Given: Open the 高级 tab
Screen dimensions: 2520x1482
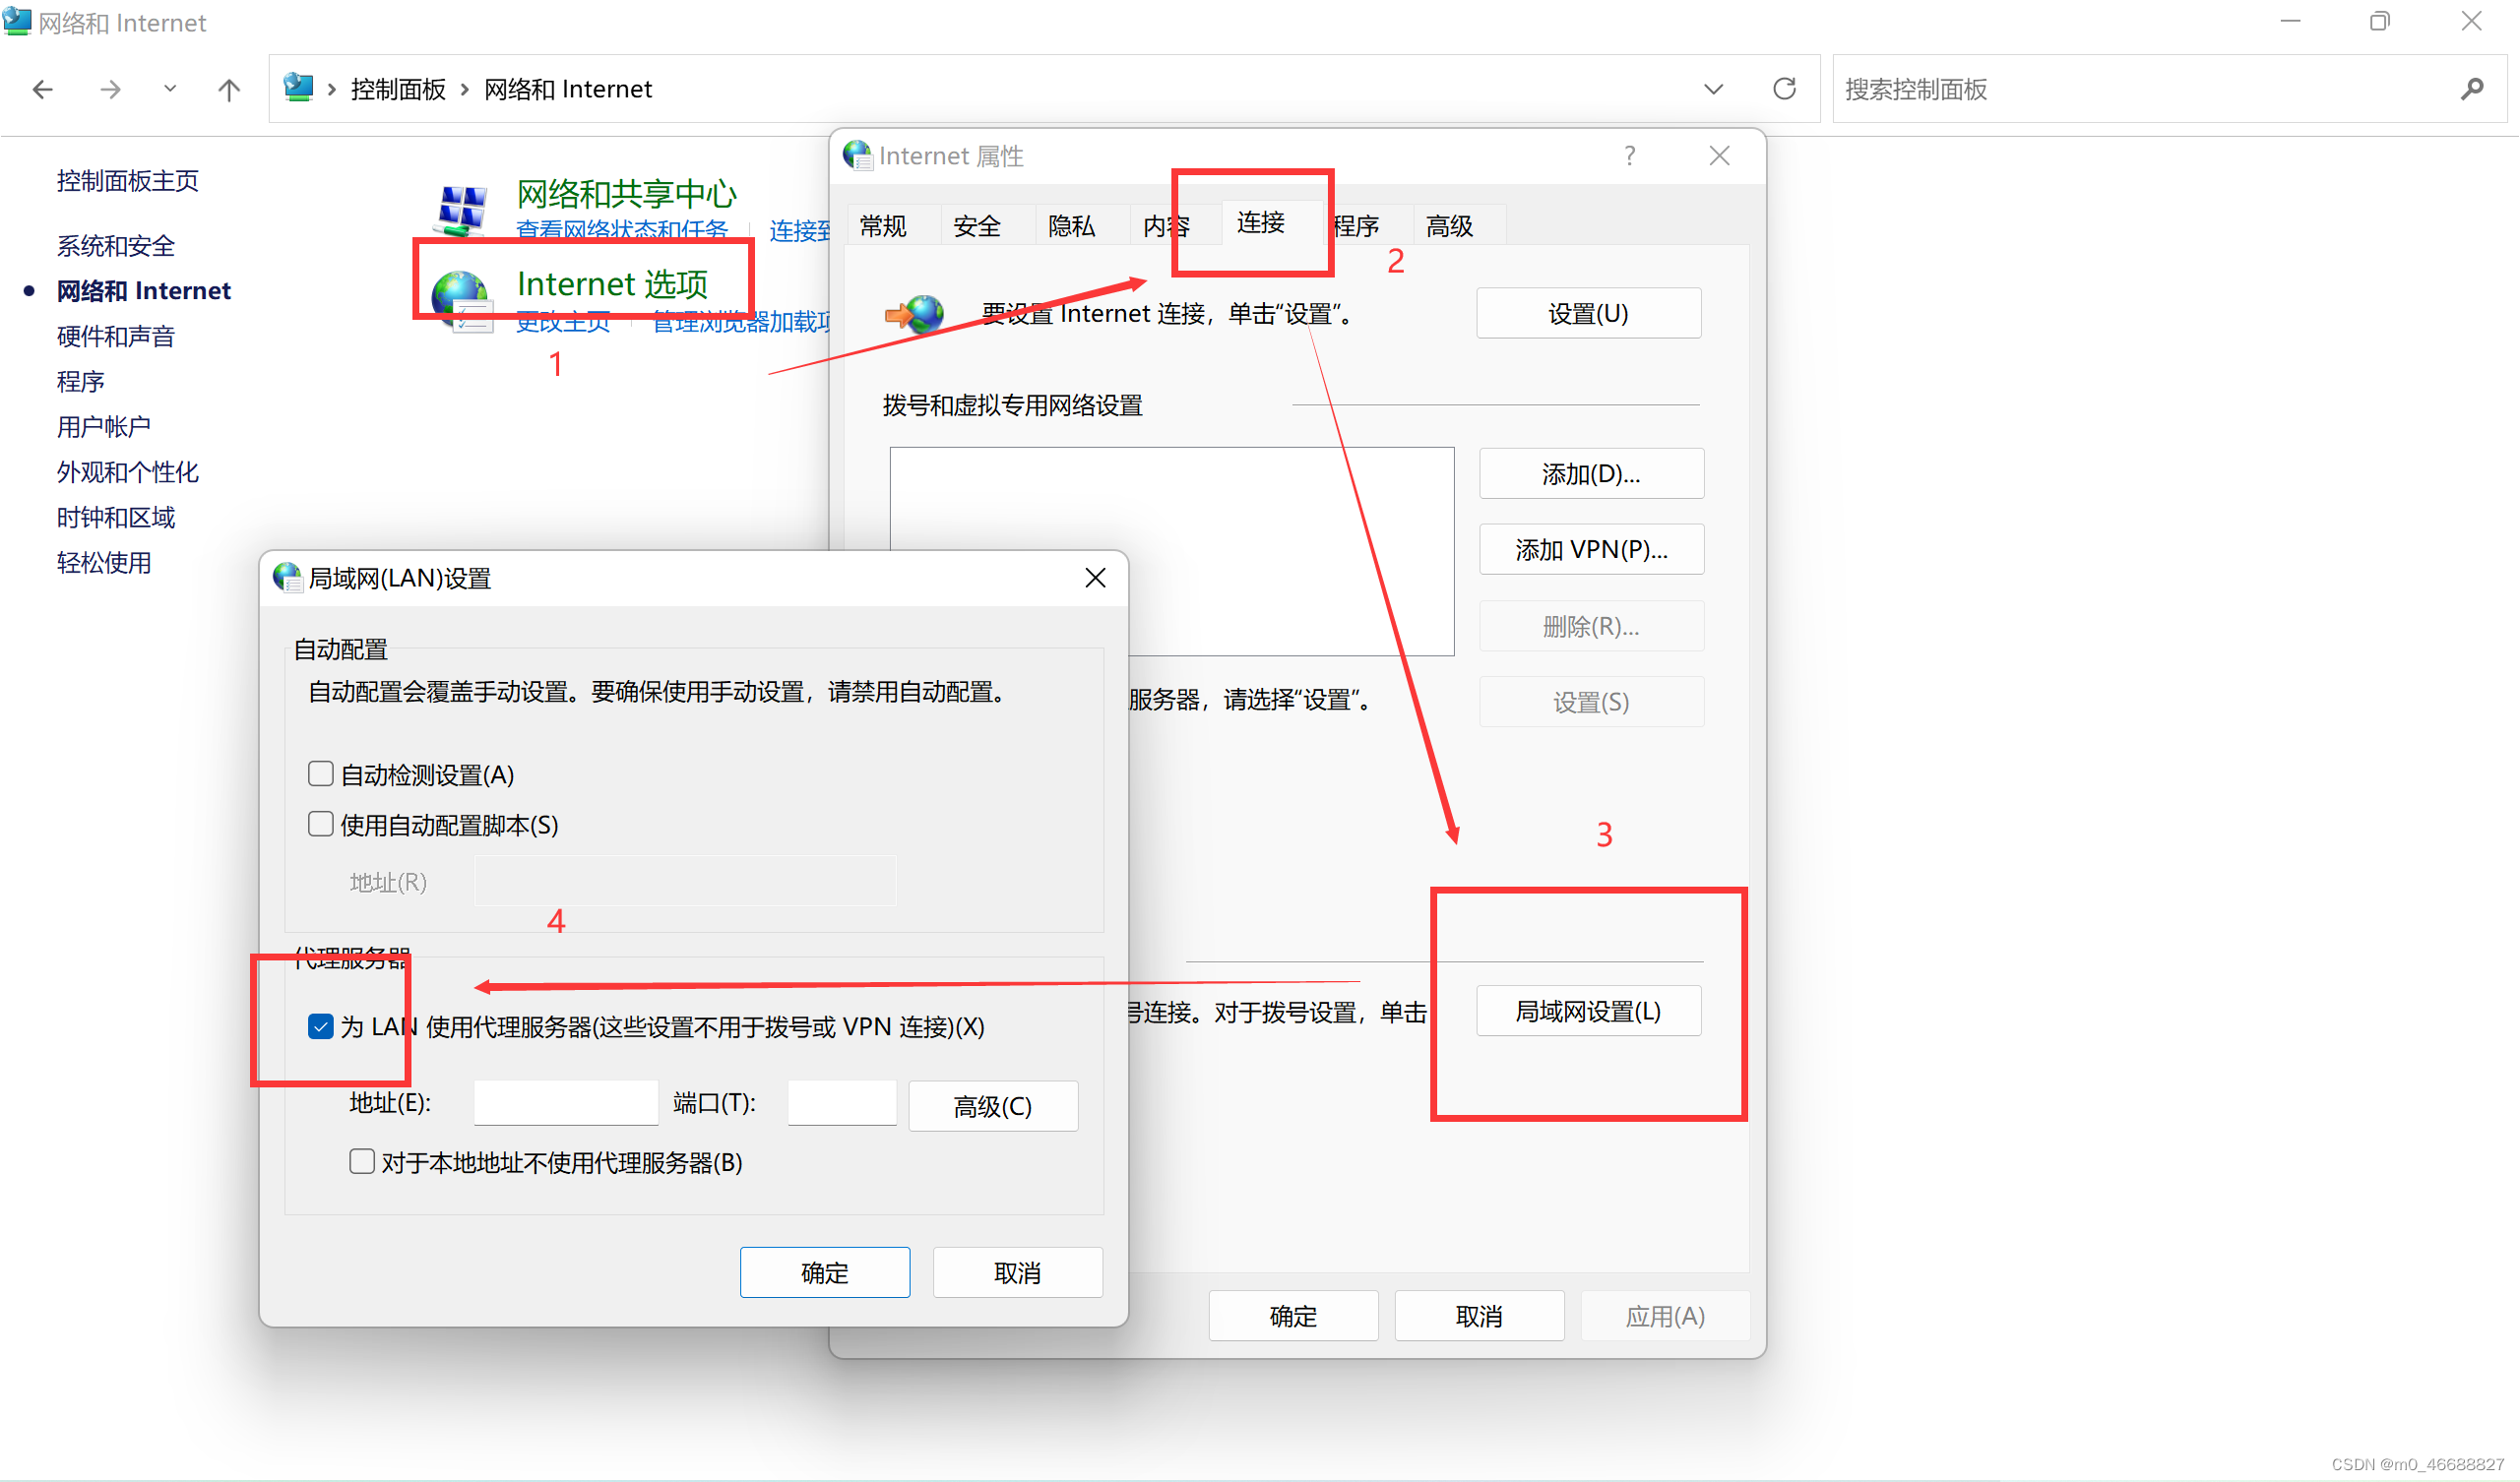Looking at the screenshot, I should click(1449, 226).
